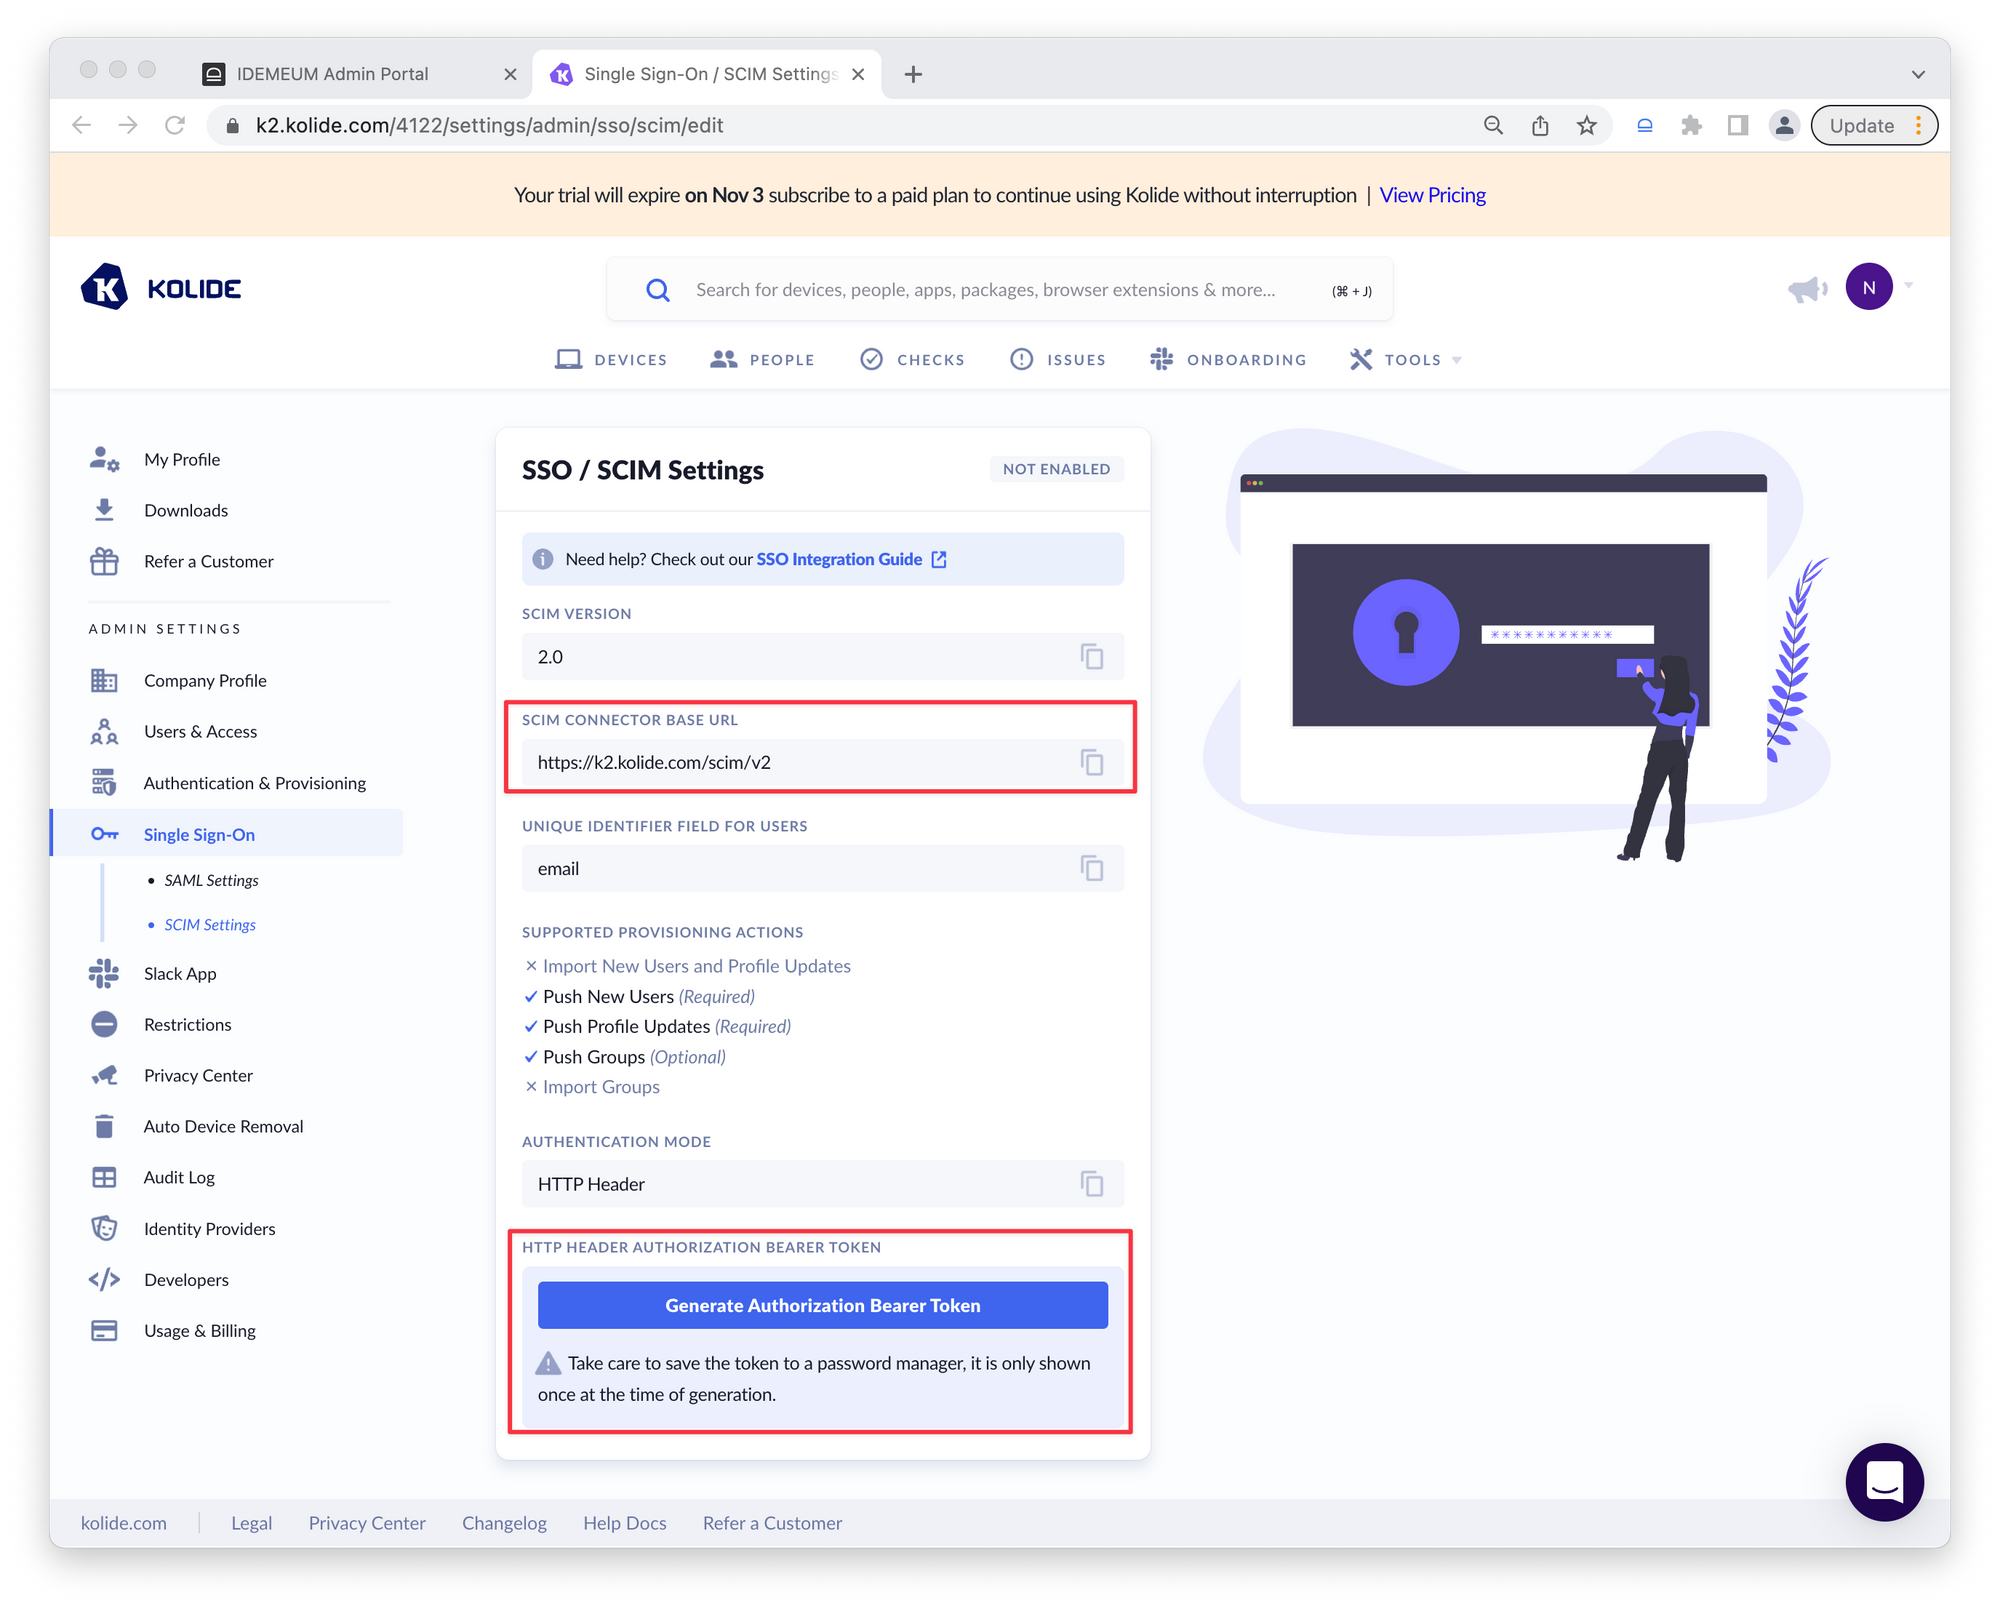Click the browser forward arrow

[128, 125]
